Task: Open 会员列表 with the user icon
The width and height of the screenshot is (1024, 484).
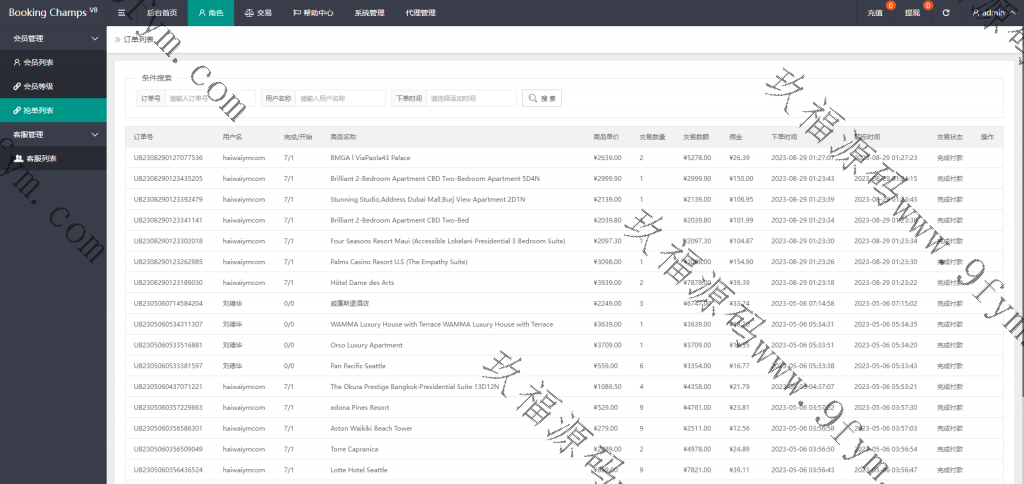Action: [38, 62]
